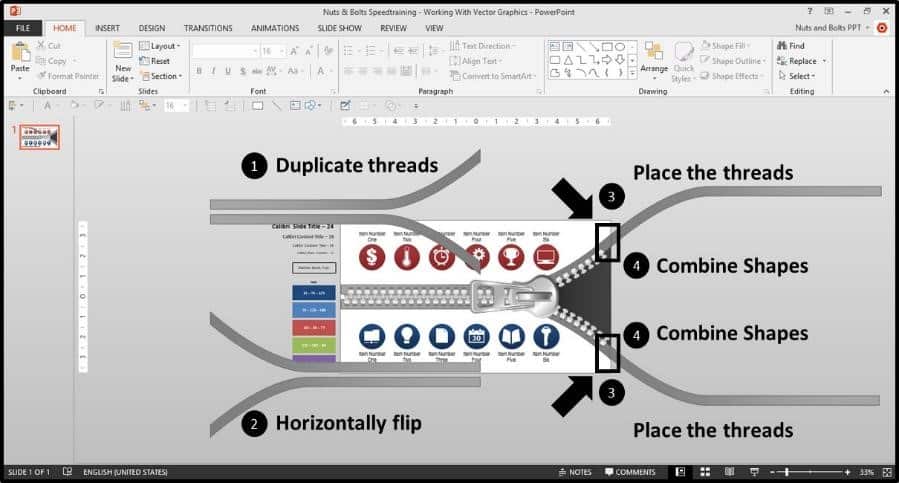Start Slide Show from status bar icon
The width and height of the screenshot is (899, 483).
pos(755,472)
